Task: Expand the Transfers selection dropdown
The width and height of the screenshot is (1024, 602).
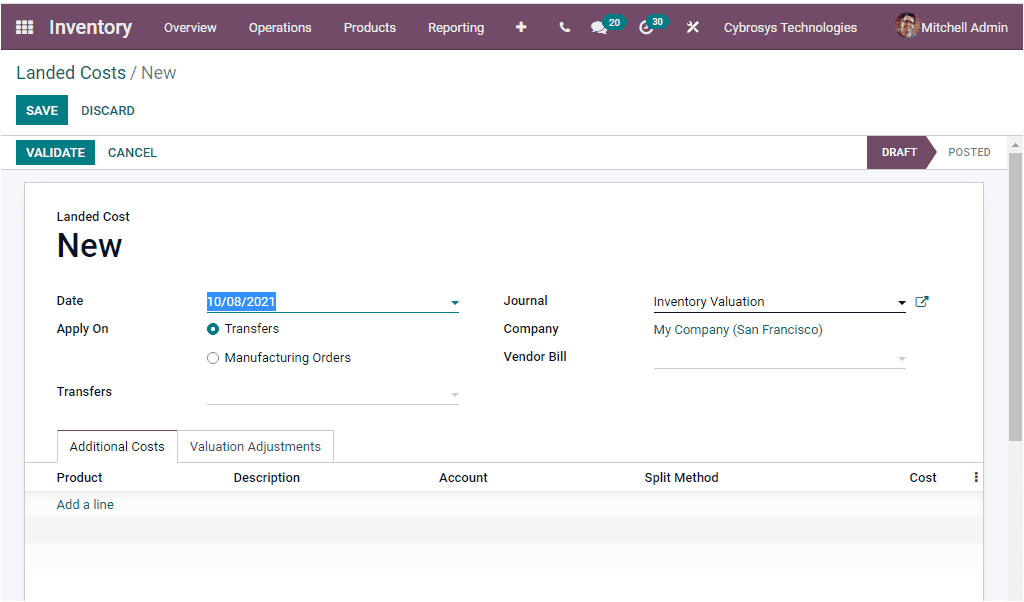Action: click(455, 394)
